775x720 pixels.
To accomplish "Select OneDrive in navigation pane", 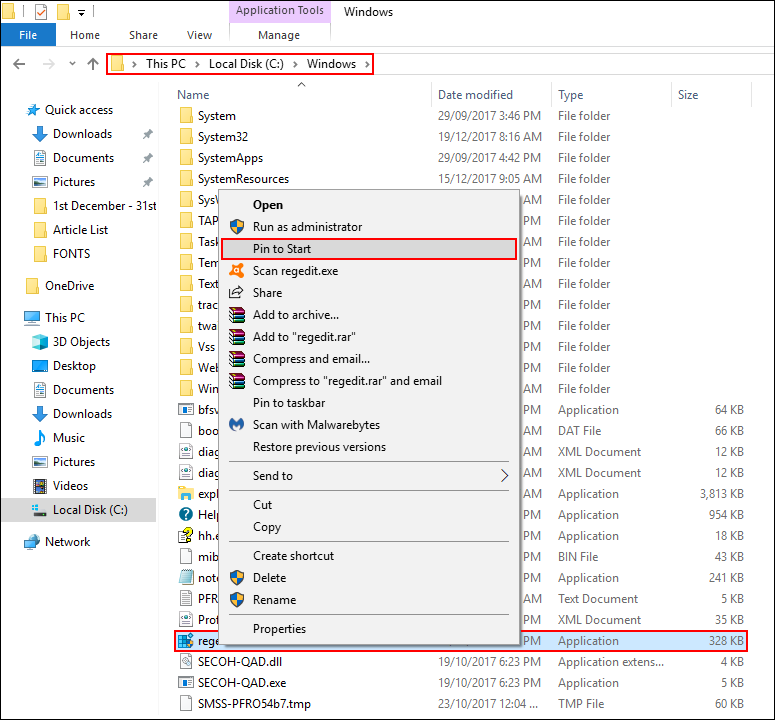I will coord(69,286).
